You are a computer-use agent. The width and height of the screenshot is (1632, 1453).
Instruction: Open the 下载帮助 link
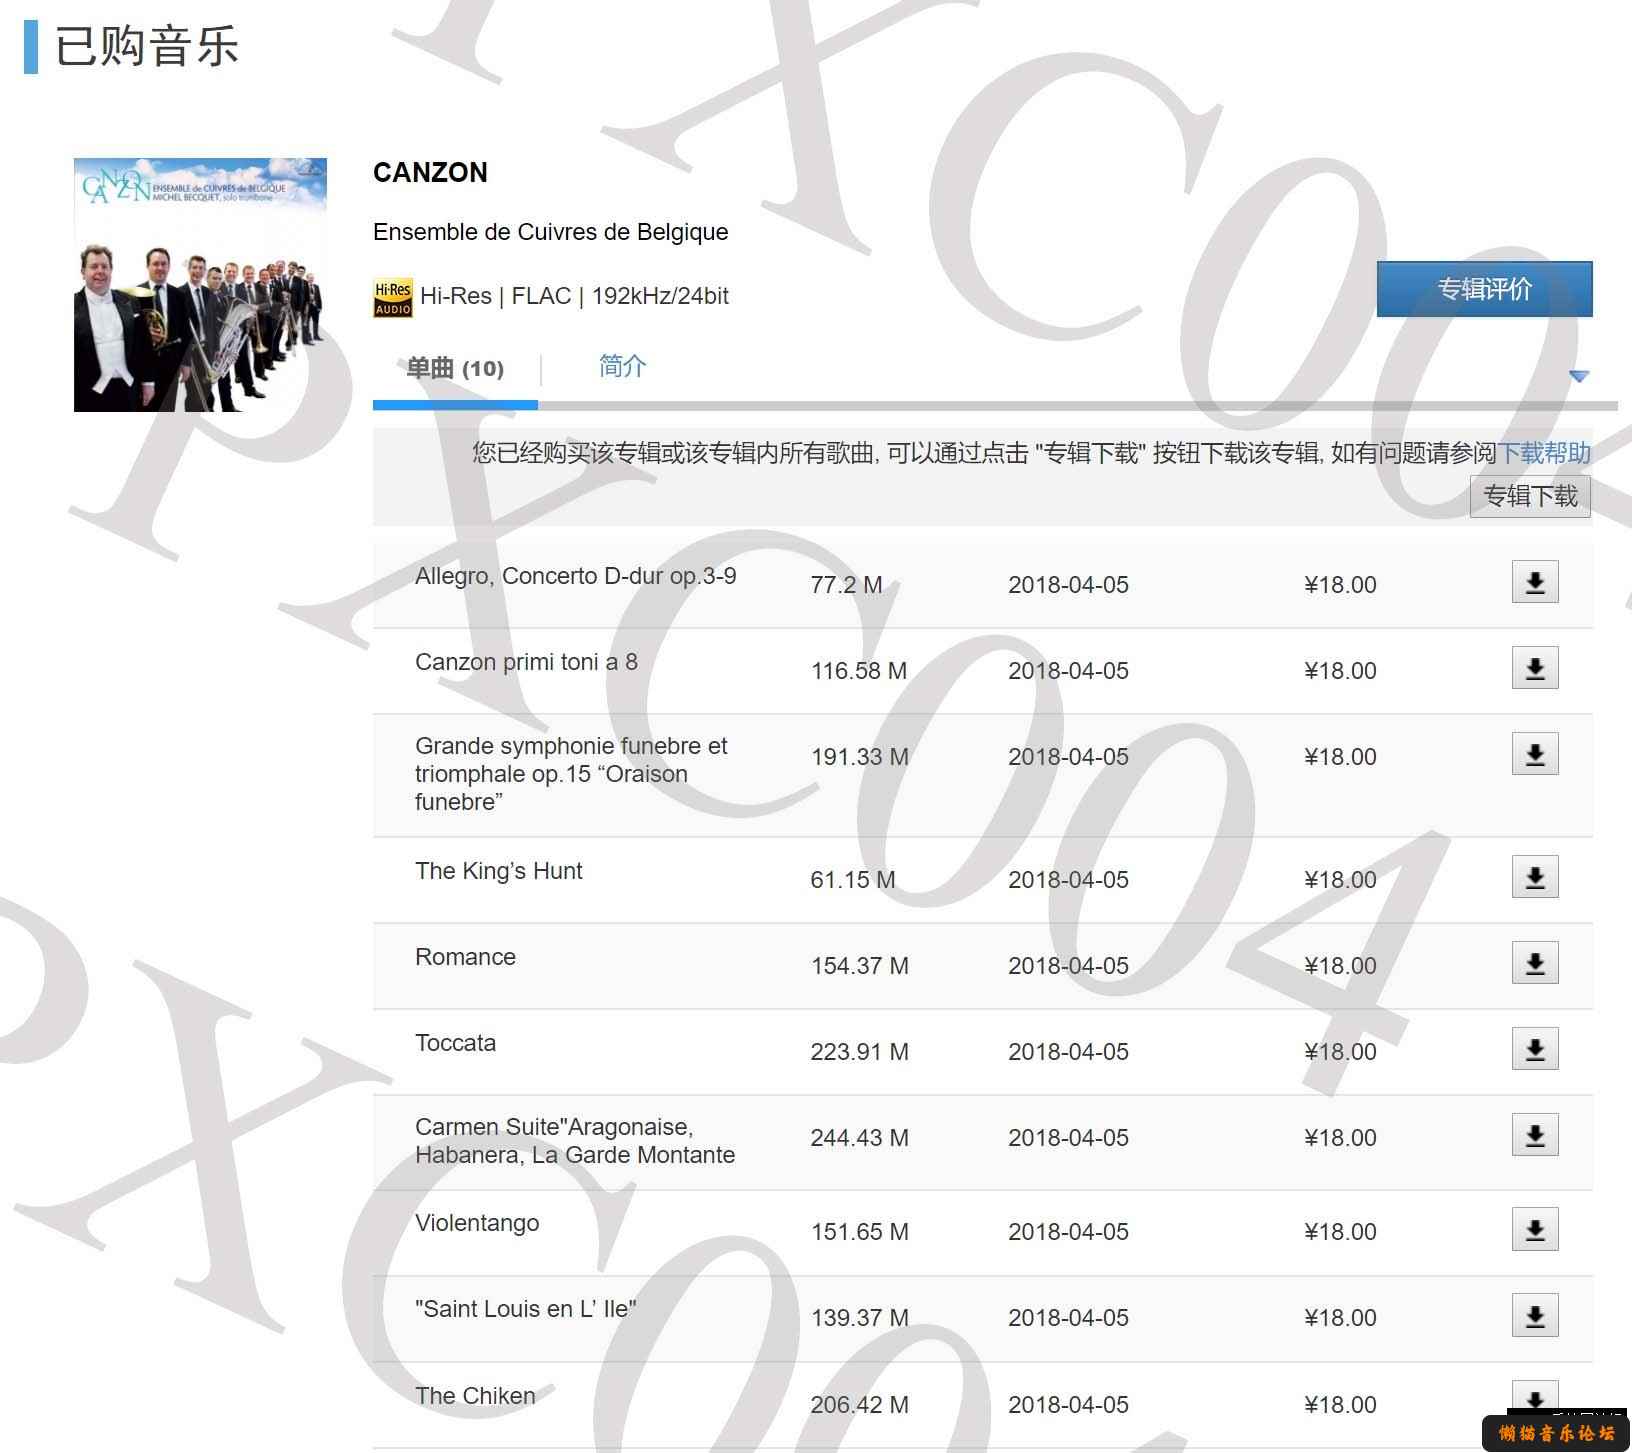(1544, 453)
